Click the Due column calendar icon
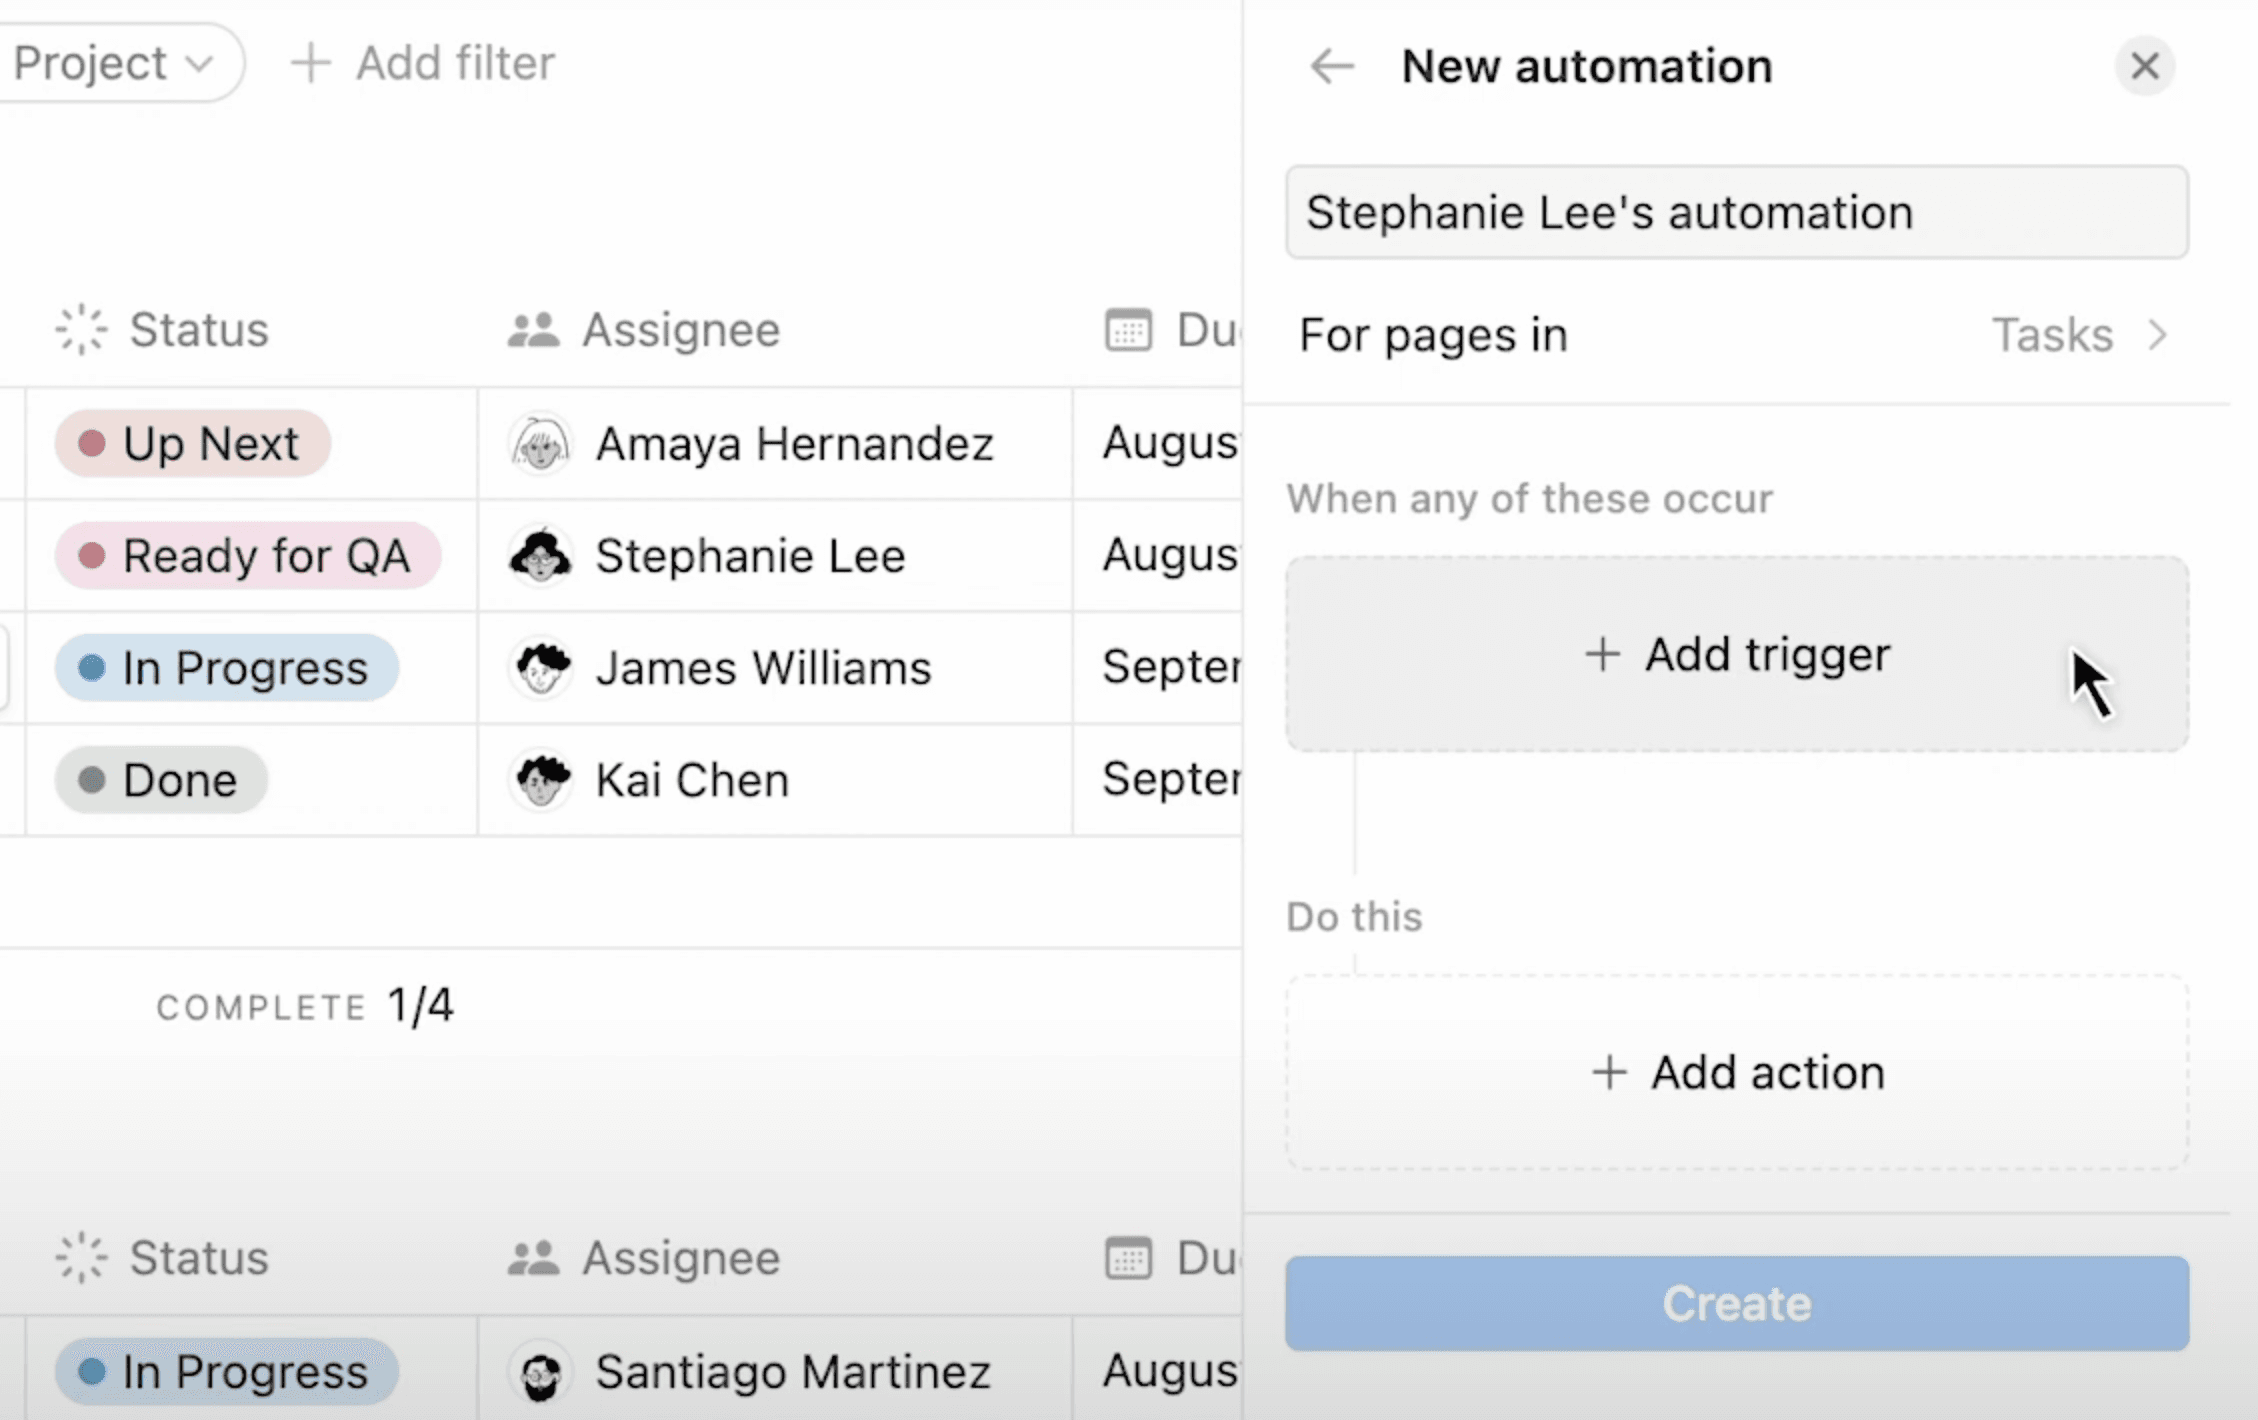This screenshot has width=2258, height=1420. [1128, 330]
